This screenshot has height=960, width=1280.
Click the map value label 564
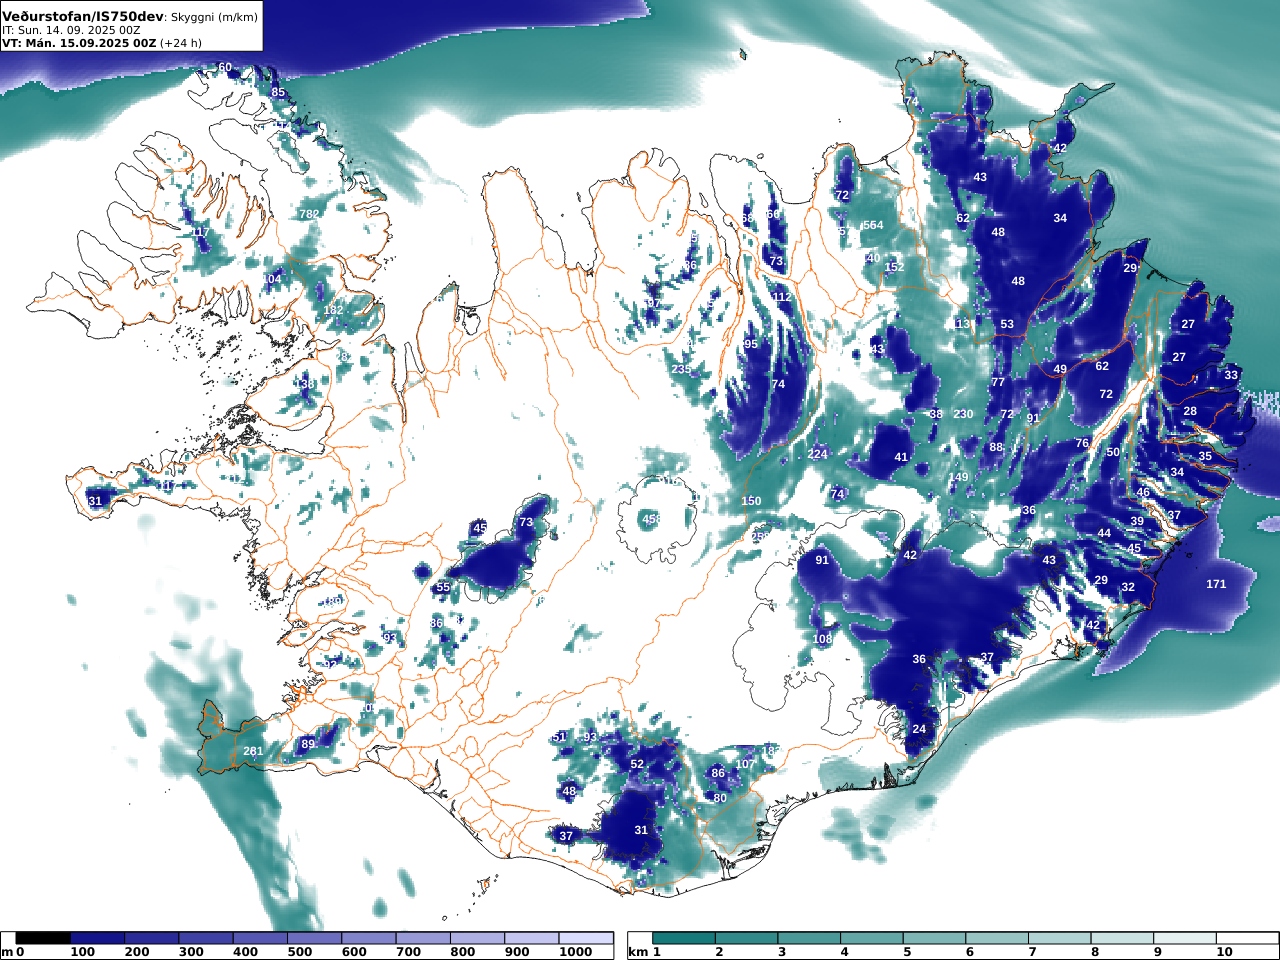873,226
